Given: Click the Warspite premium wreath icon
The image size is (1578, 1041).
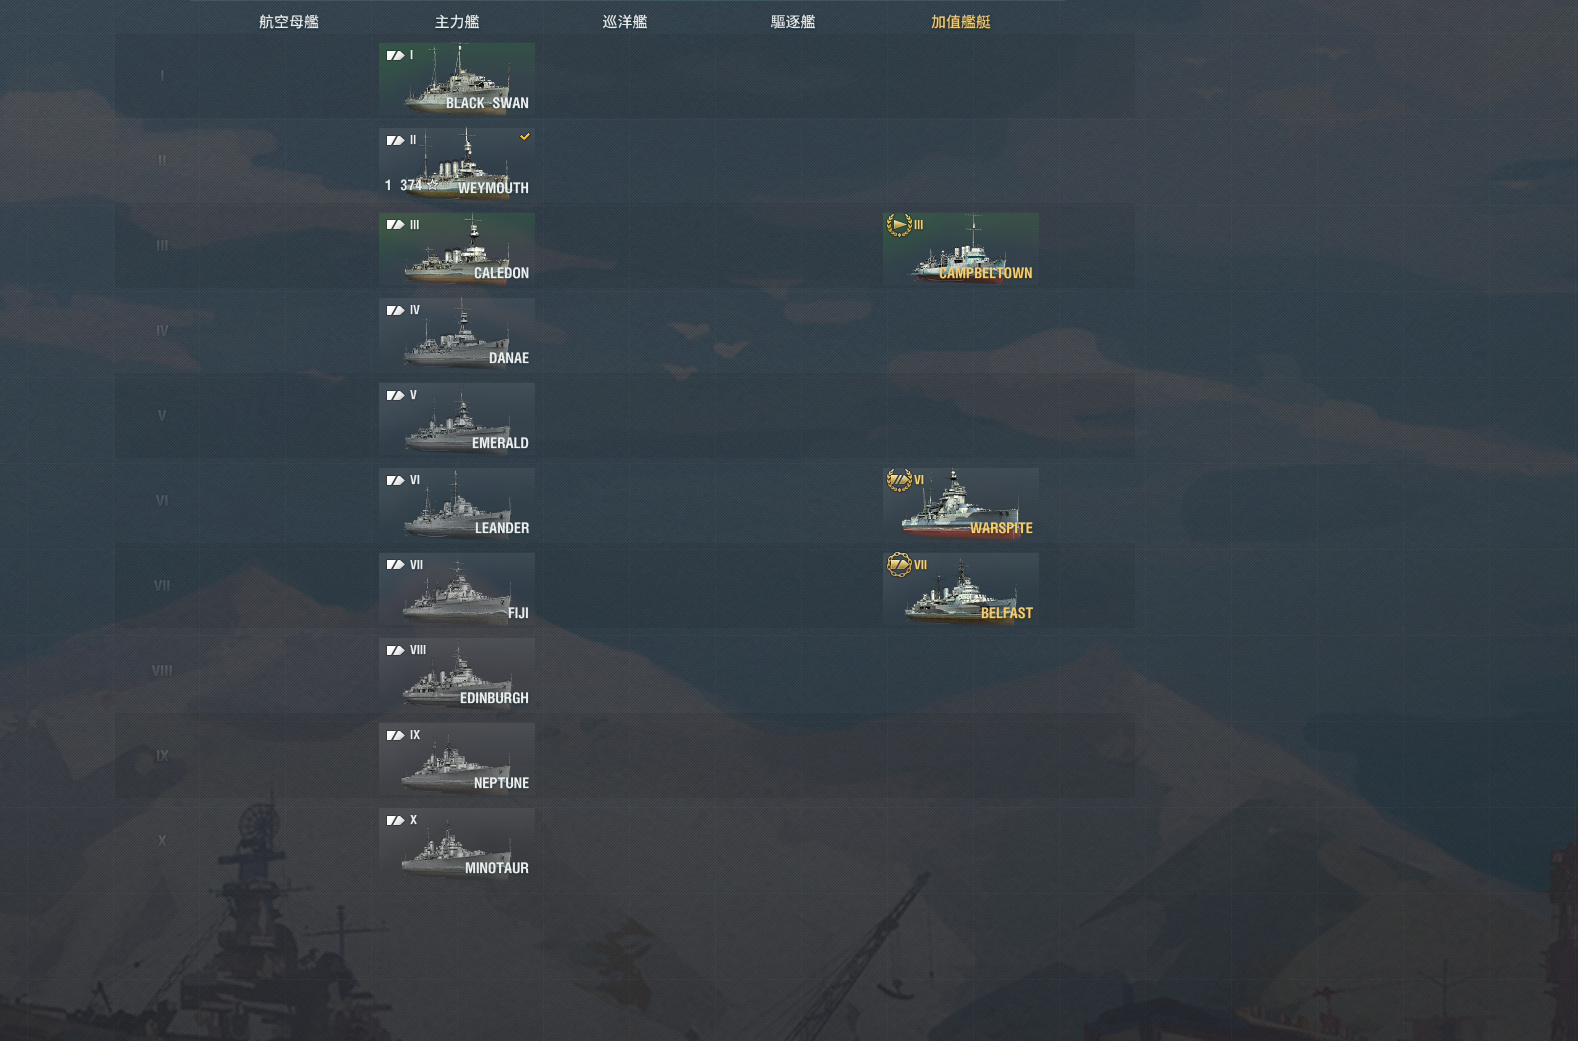Looking at the screenshot, I should (899, 480).
